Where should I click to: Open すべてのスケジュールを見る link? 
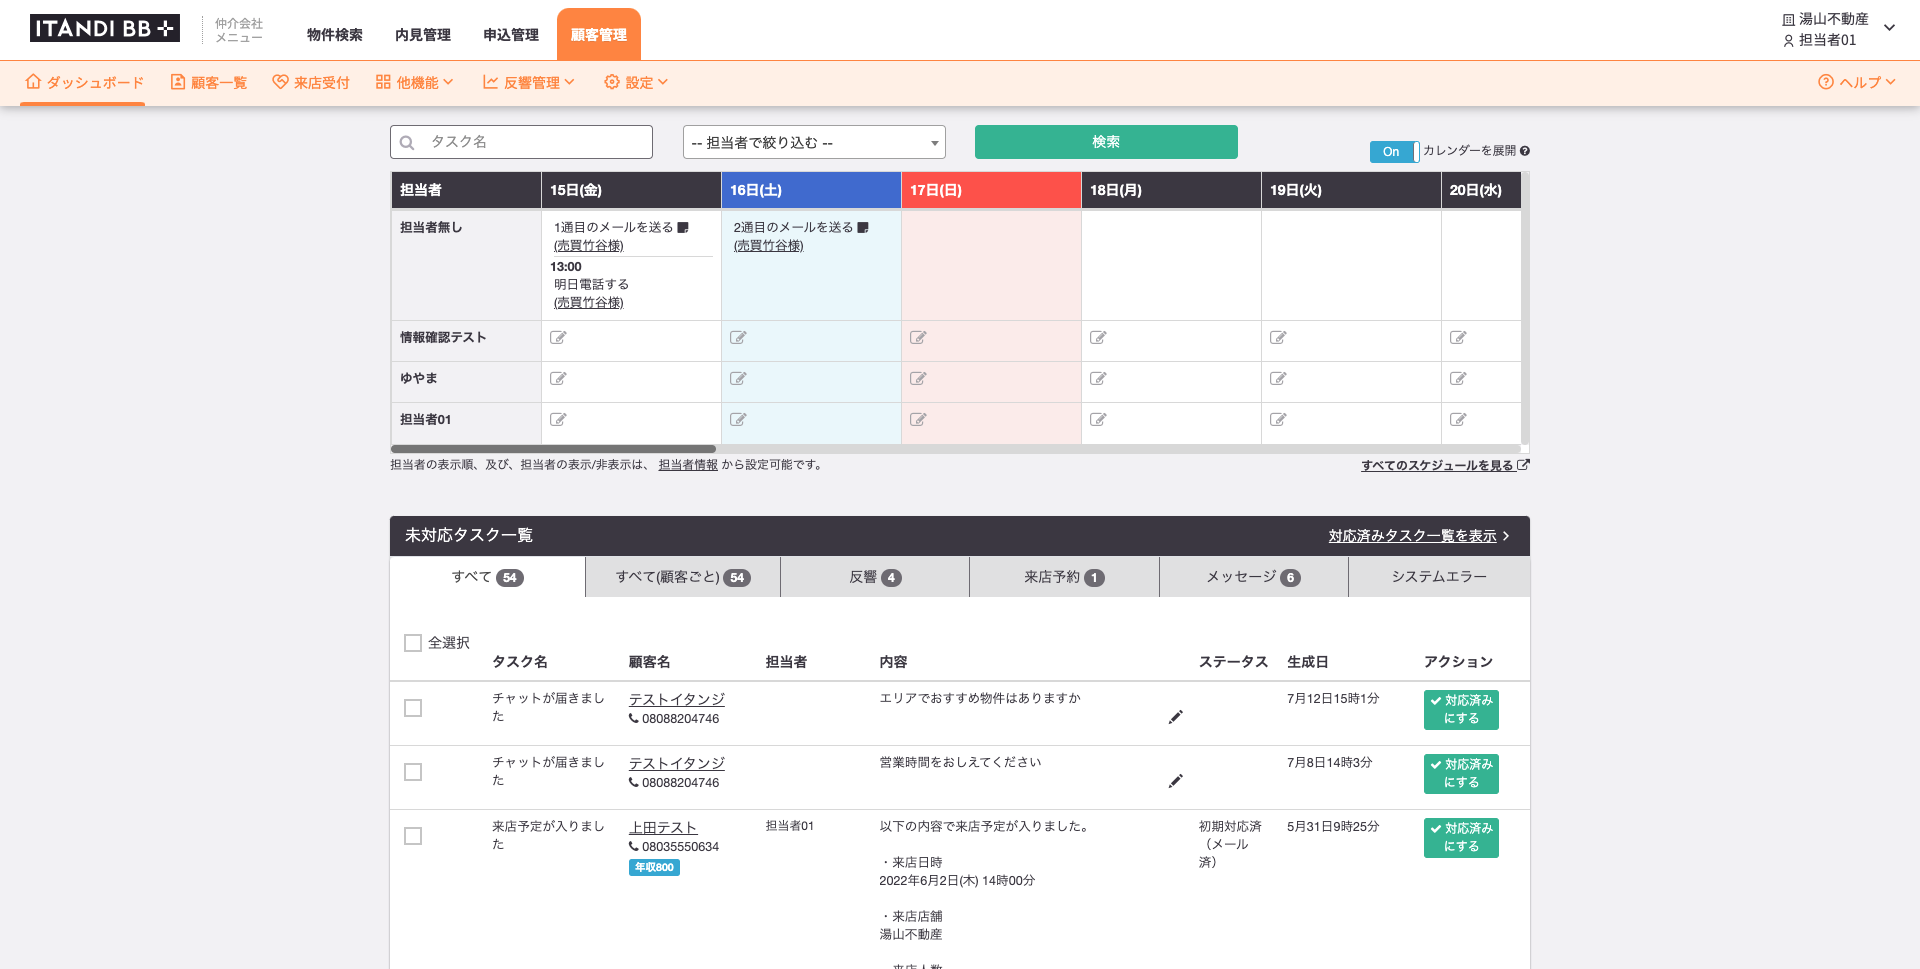[x=1445, y=465]
